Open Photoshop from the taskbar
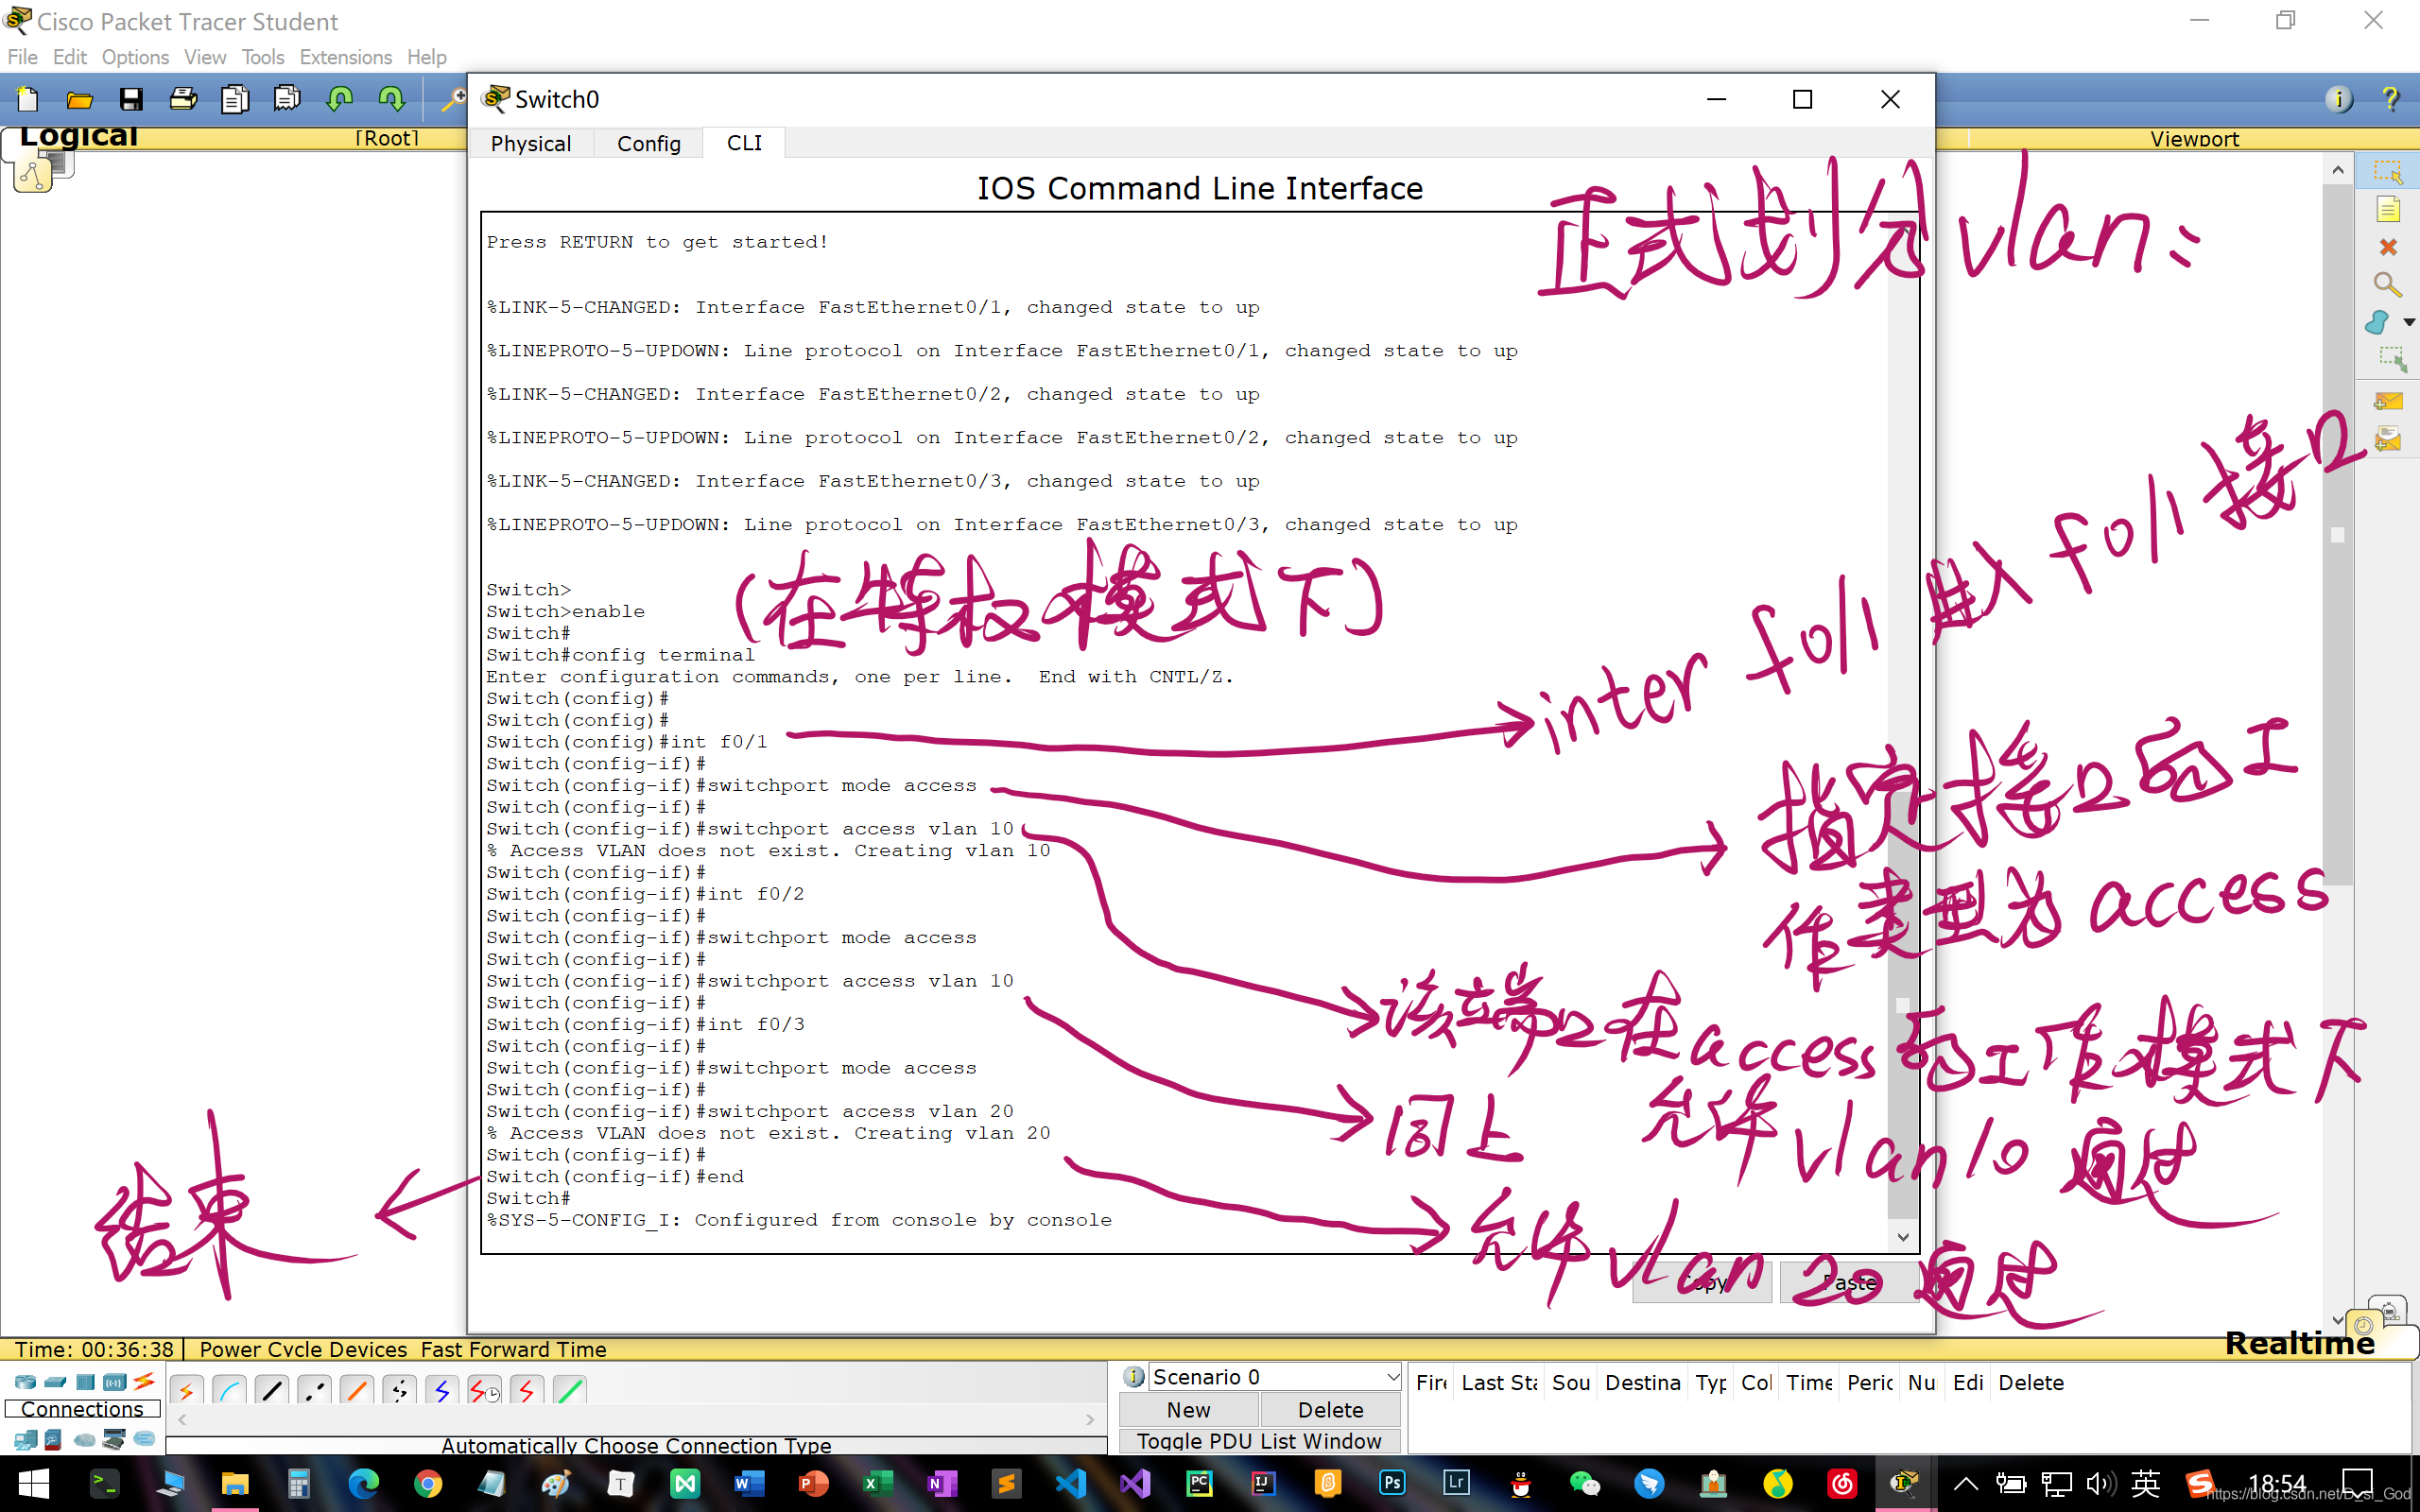This screenshot has height=1512, width=2420. tap(1392, 1483)
